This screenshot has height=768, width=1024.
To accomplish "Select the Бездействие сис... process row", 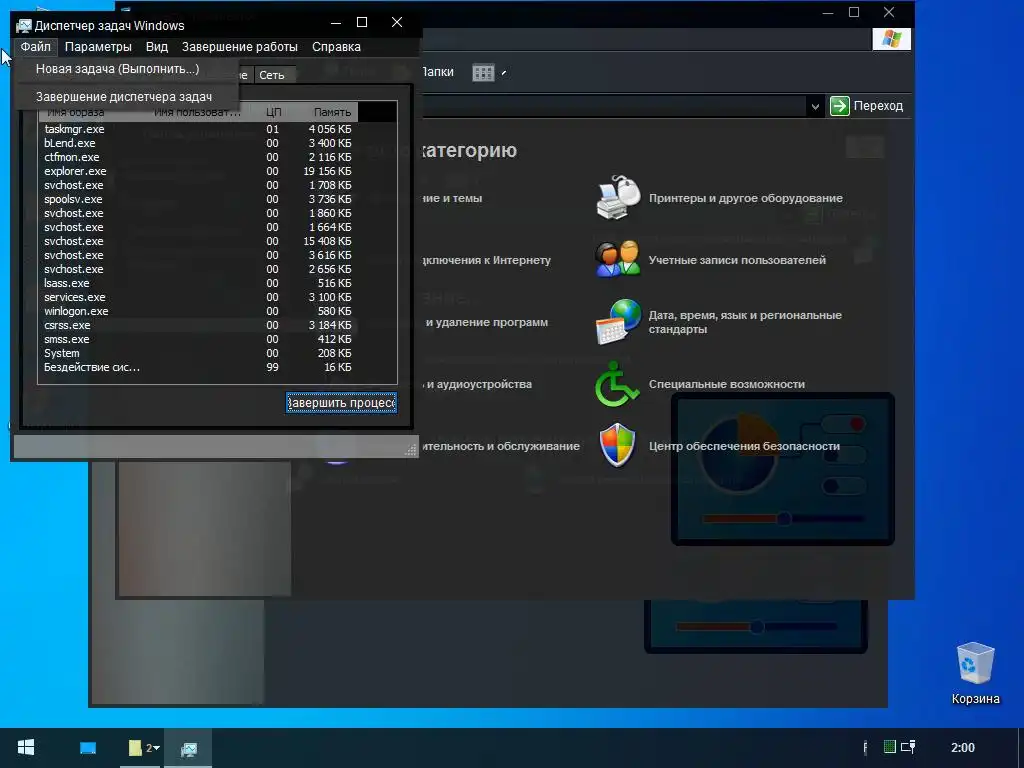I will [x=198, y=368].
